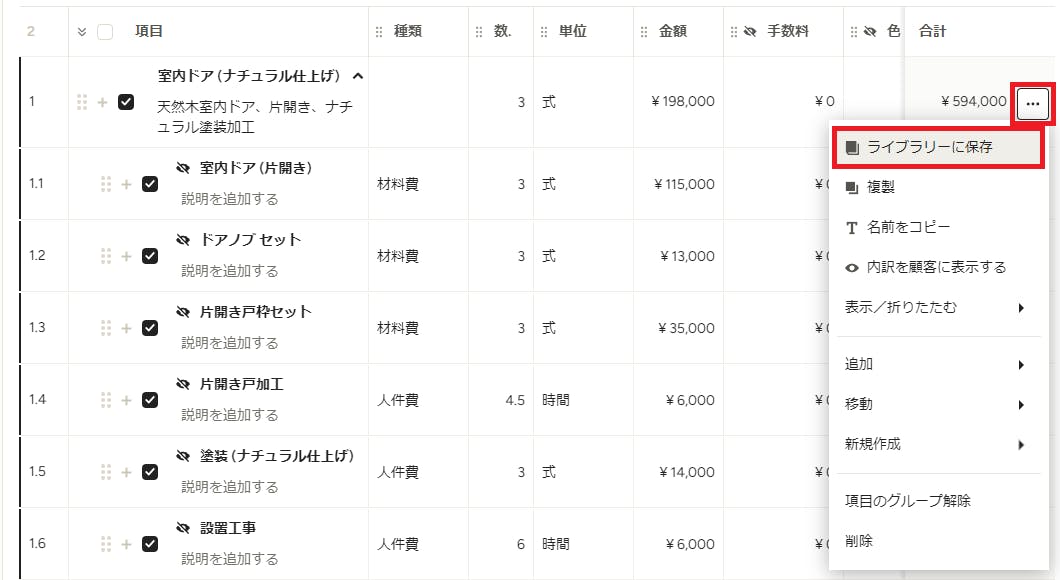Click the drag handle on row 1.4
1060x580 pixels.
coord(105,400)
